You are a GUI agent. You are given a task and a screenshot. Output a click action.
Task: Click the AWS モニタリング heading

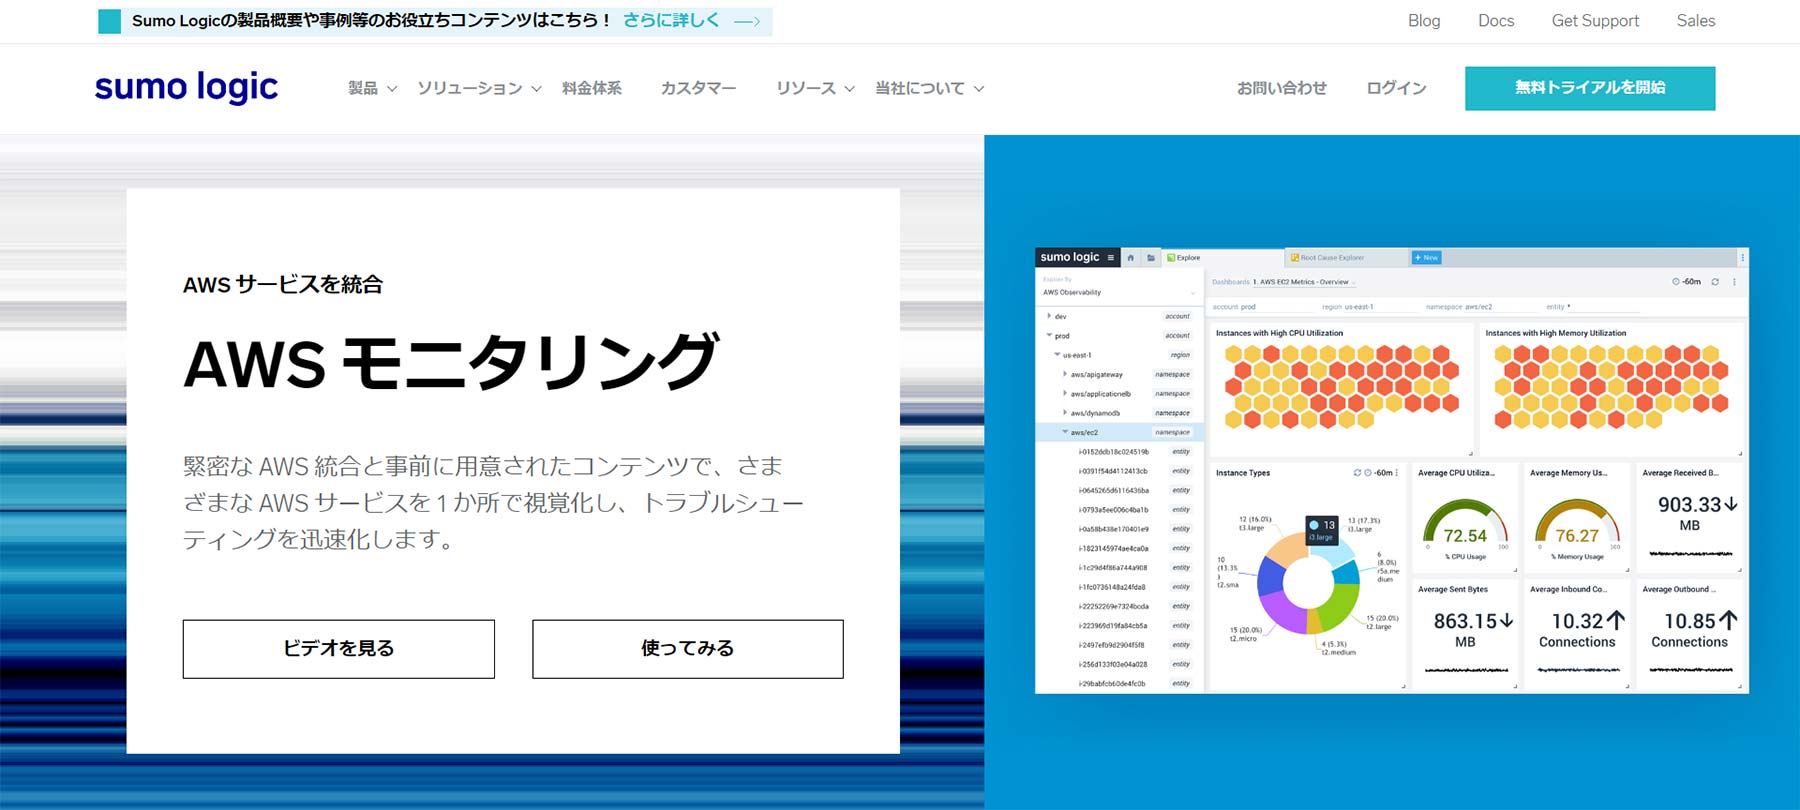pos(451,363)
